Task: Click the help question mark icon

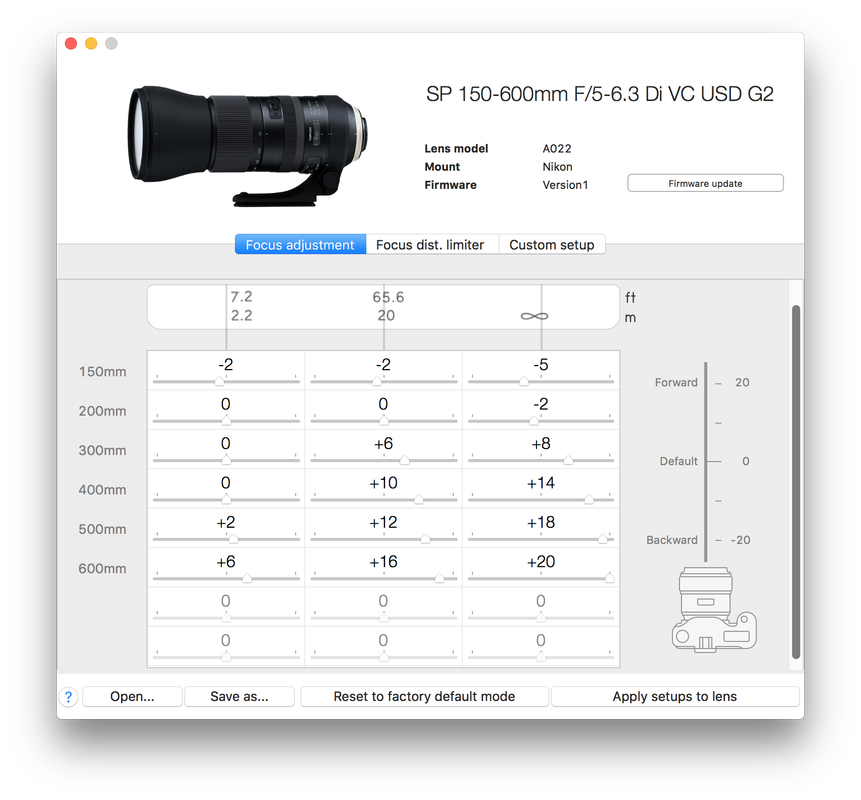Action: [68, 697]
